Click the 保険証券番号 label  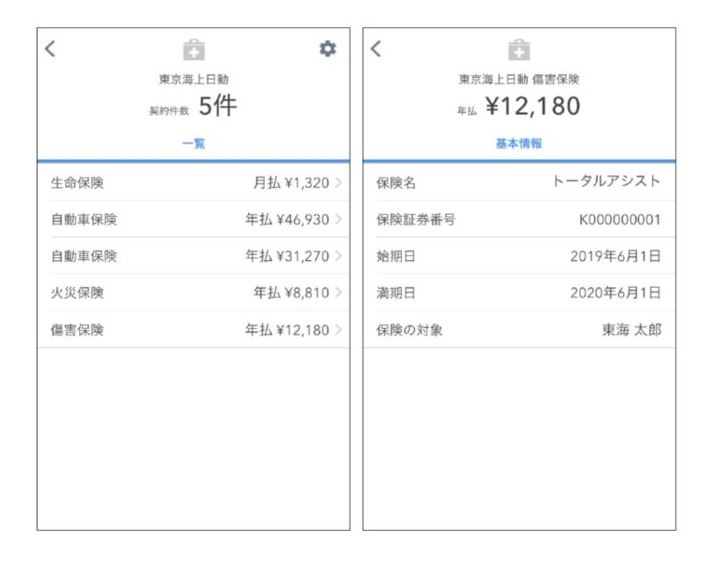416,220
